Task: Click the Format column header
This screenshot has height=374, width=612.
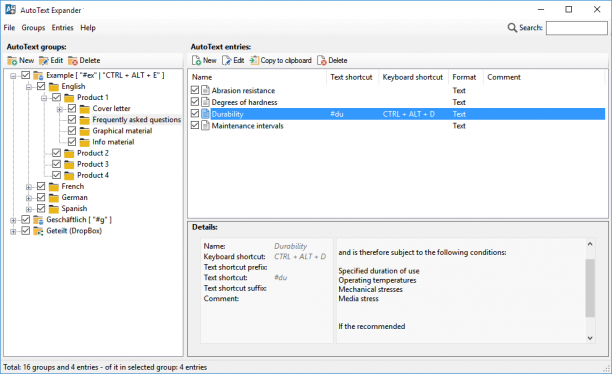Action: coord(466,77)
